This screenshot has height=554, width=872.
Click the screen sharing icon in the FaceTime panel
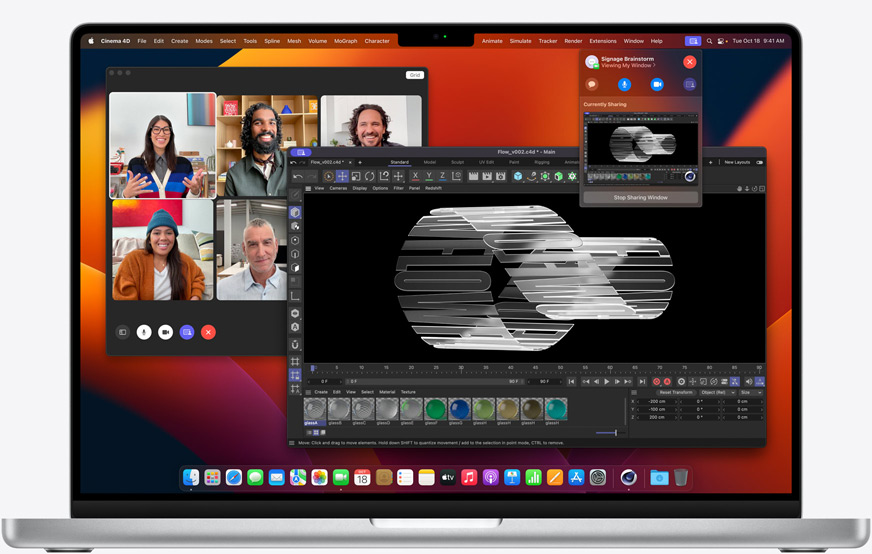point(690,85)
